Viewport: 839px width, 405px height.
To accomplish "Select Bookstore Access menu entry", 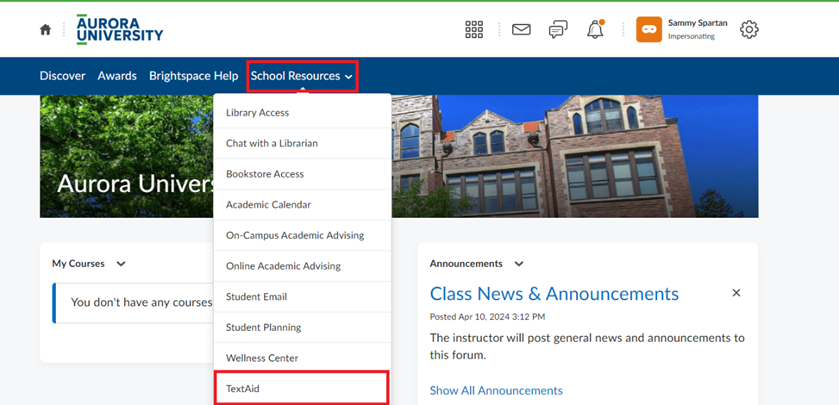I will (x=302, y=174).
